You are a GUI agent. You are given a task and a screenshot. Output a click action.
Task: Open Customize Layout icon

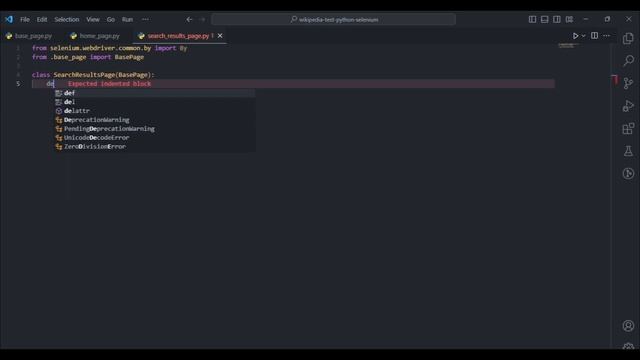point(569,19)
